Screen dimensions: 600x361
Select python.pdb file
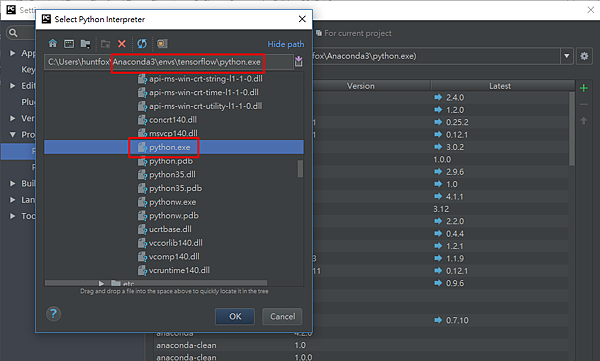coord(171,161)
